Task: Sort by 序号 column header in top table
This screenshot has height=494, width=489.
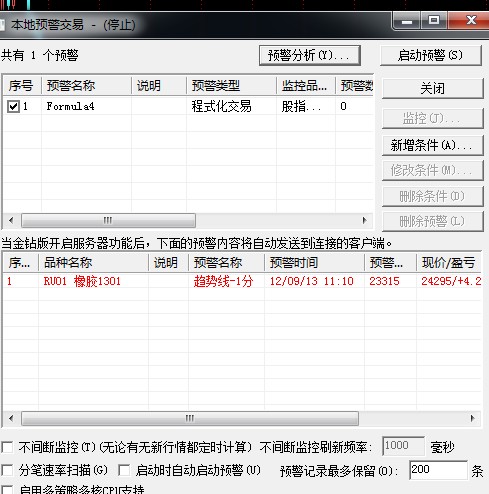Action: point(22,86)
